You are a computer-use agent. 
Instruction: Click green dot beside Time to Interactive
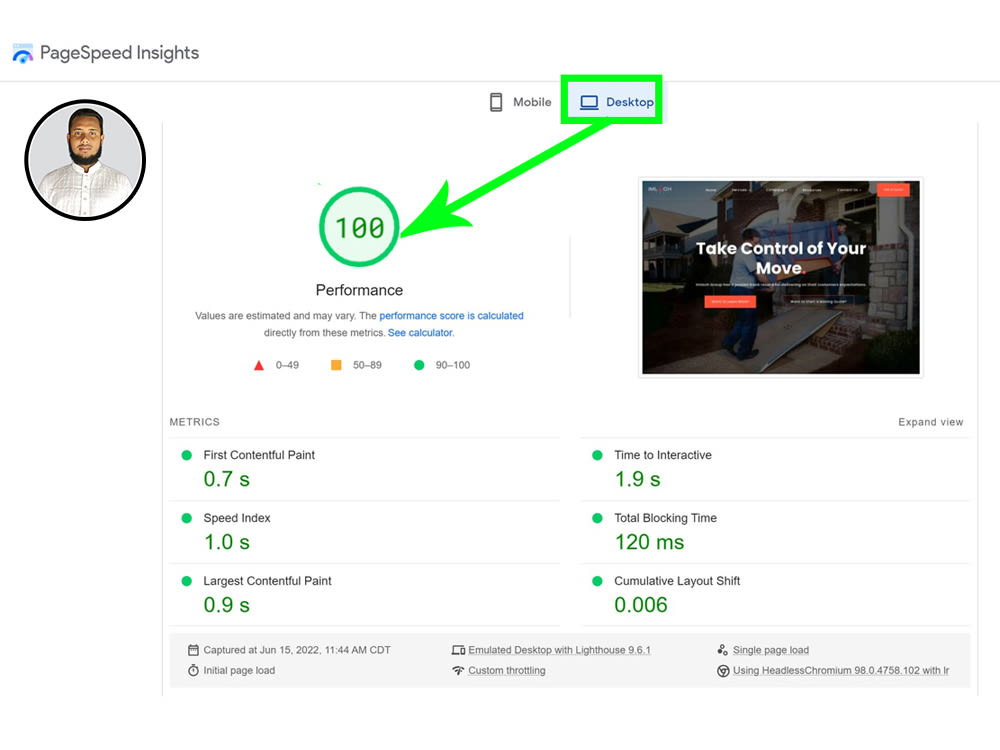pyautogui.click(x=598, y=455)
